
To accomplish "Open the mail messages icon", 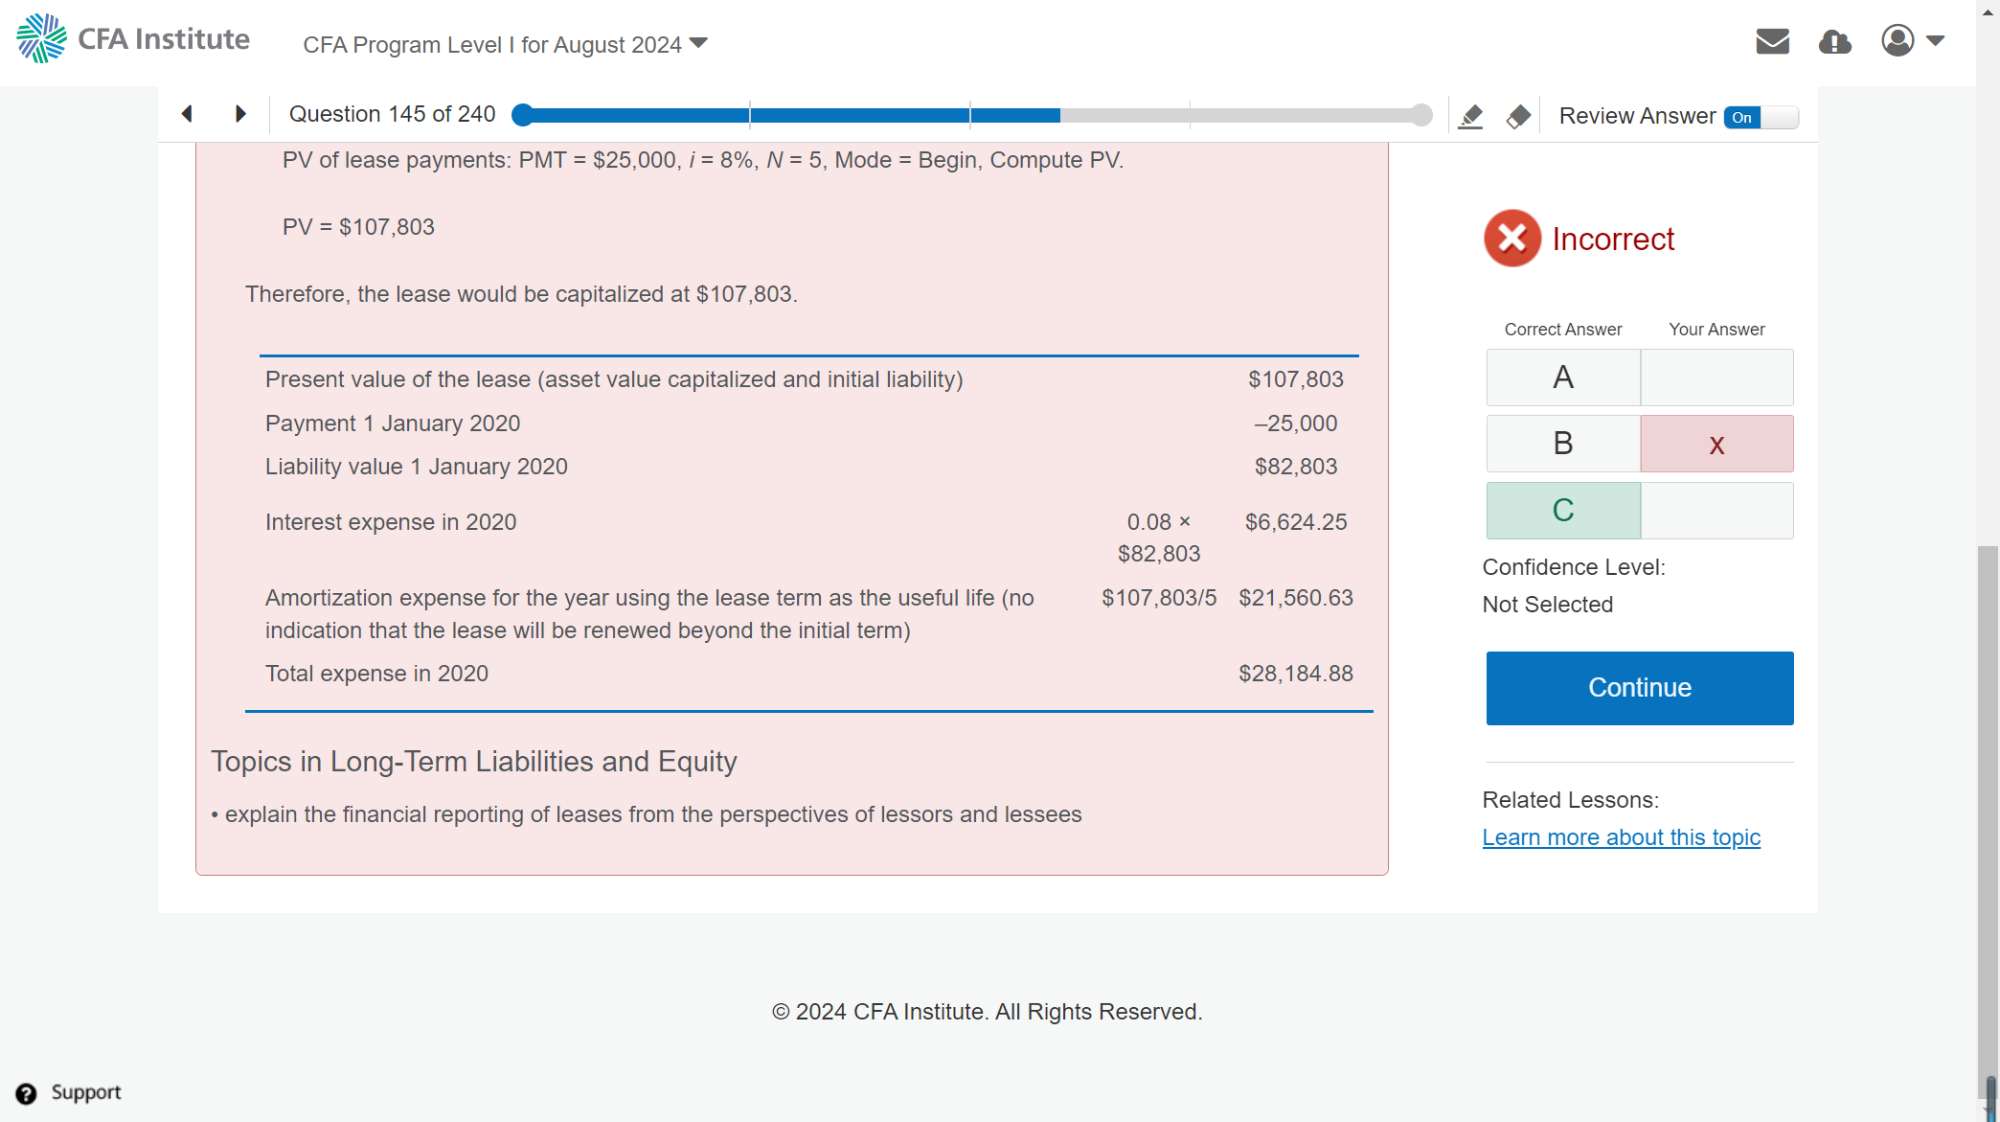I will pos(1772,42).
